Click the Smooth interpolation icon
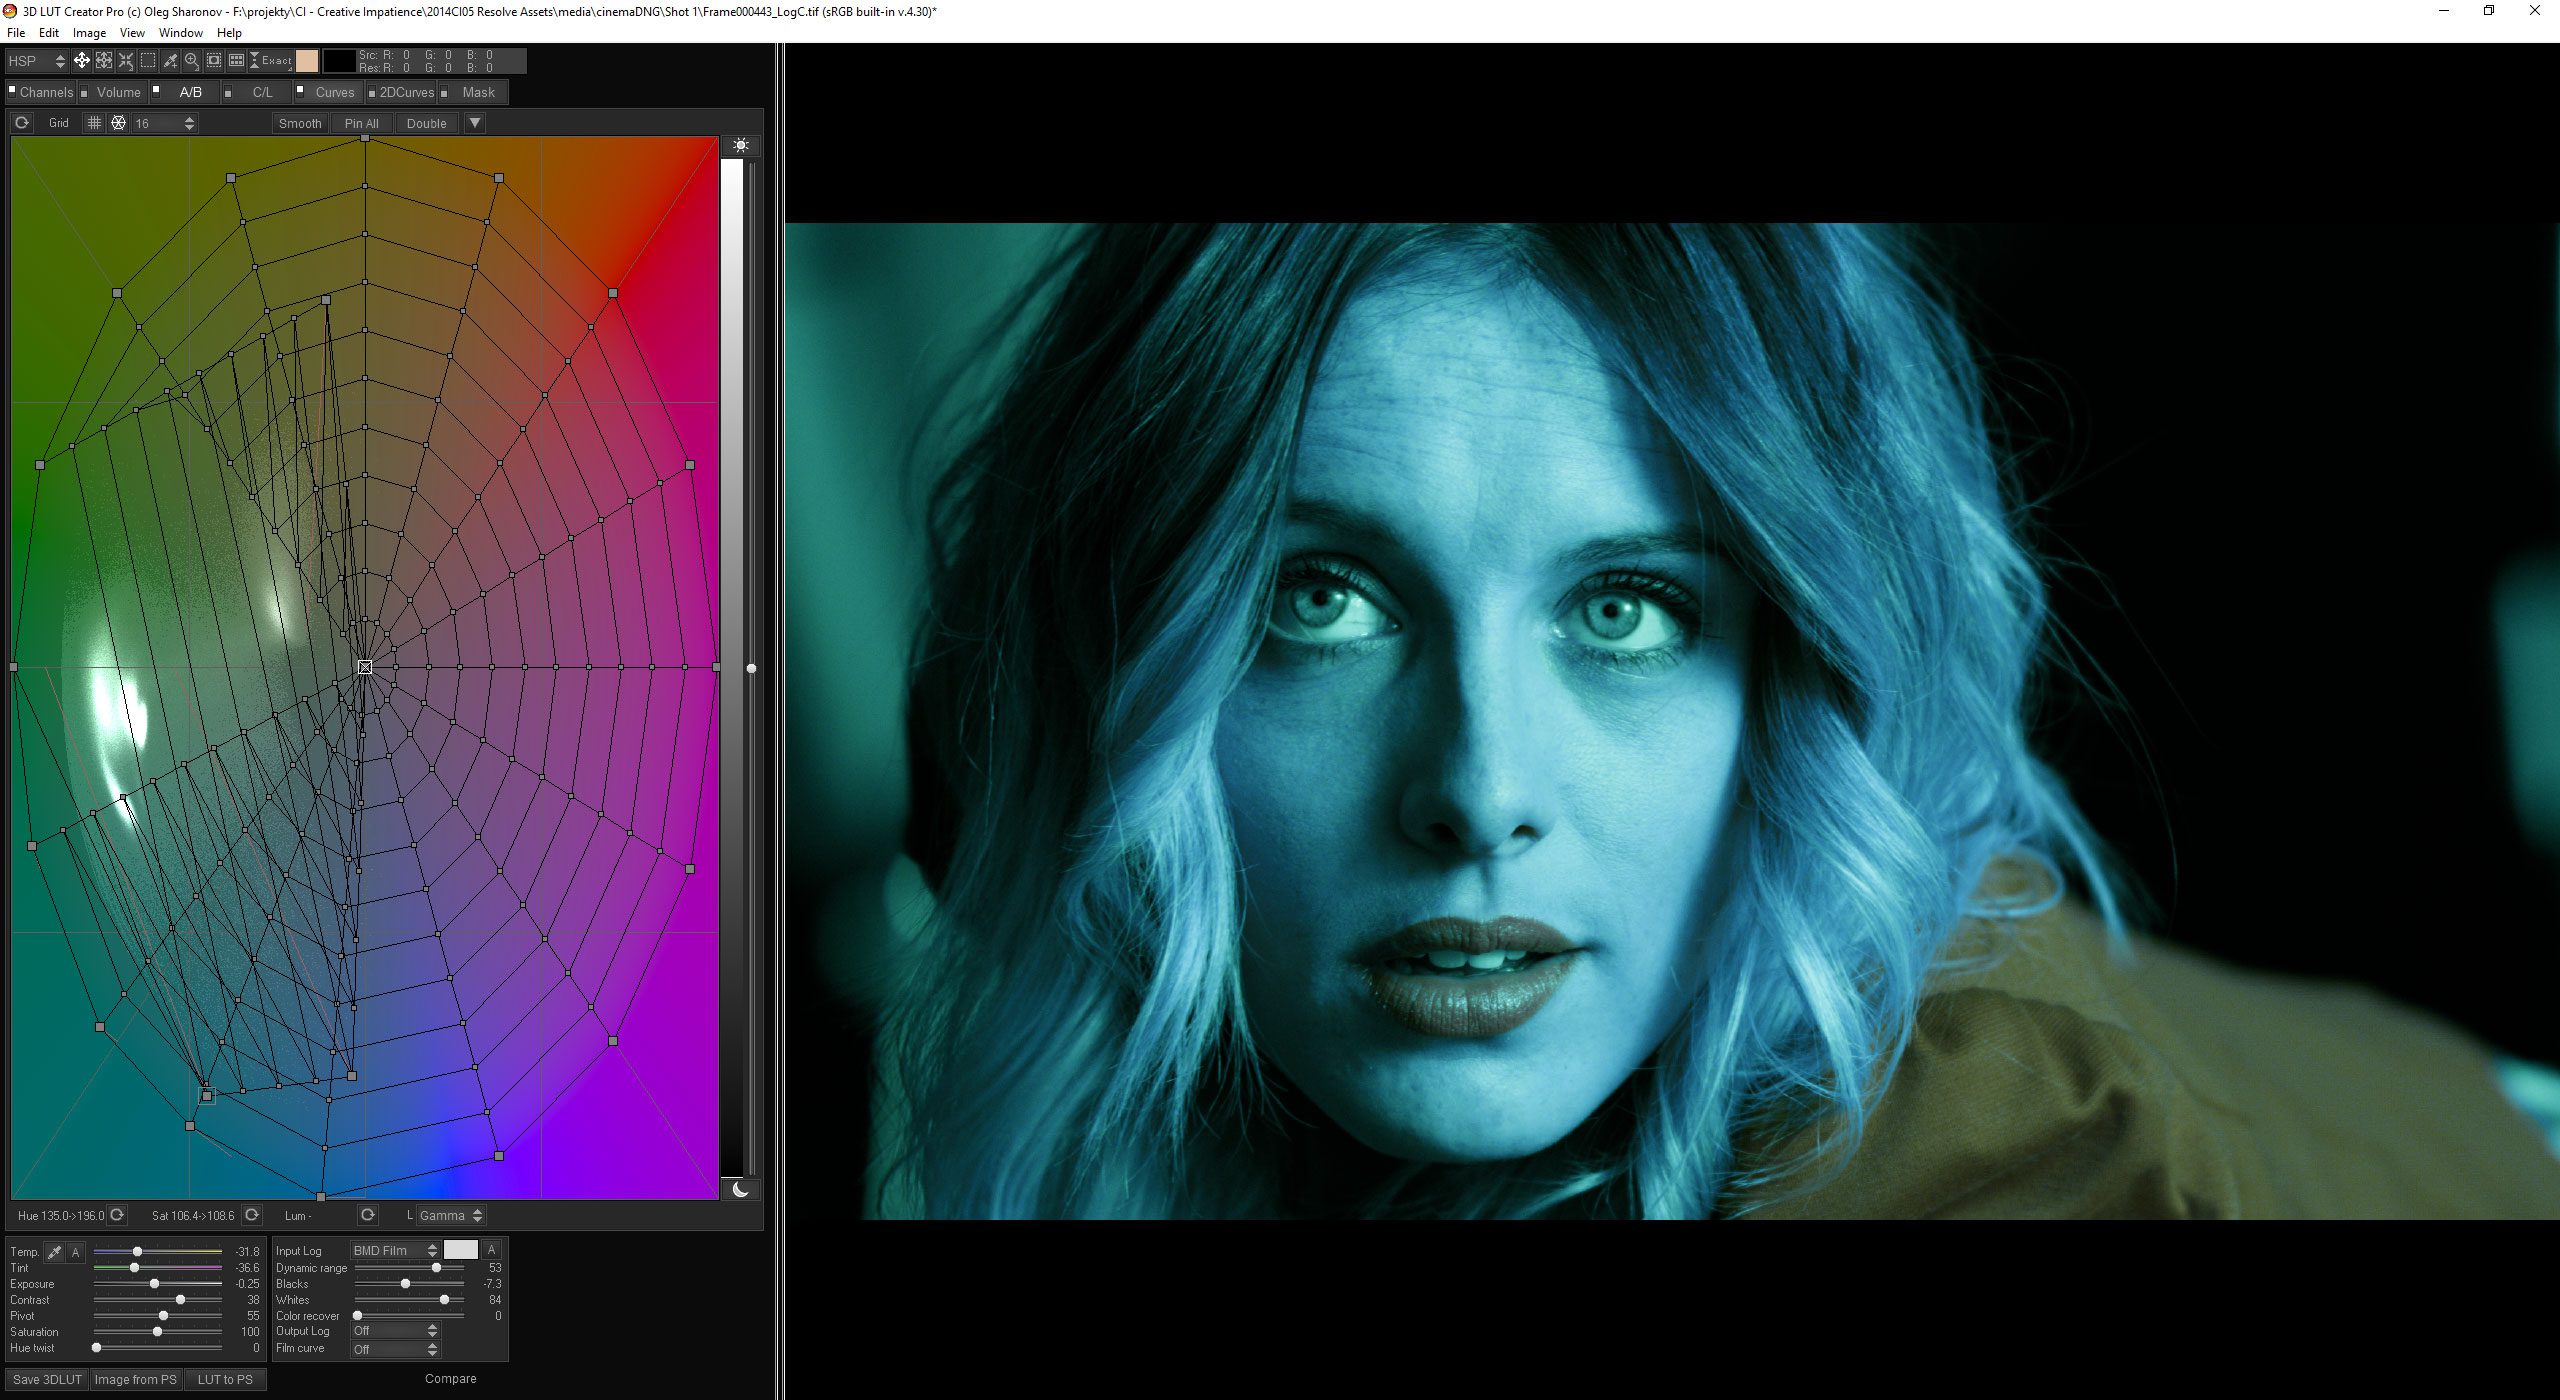This screenshot has width=2560, height=1400. pyautogui.click(x=298, y=122)
